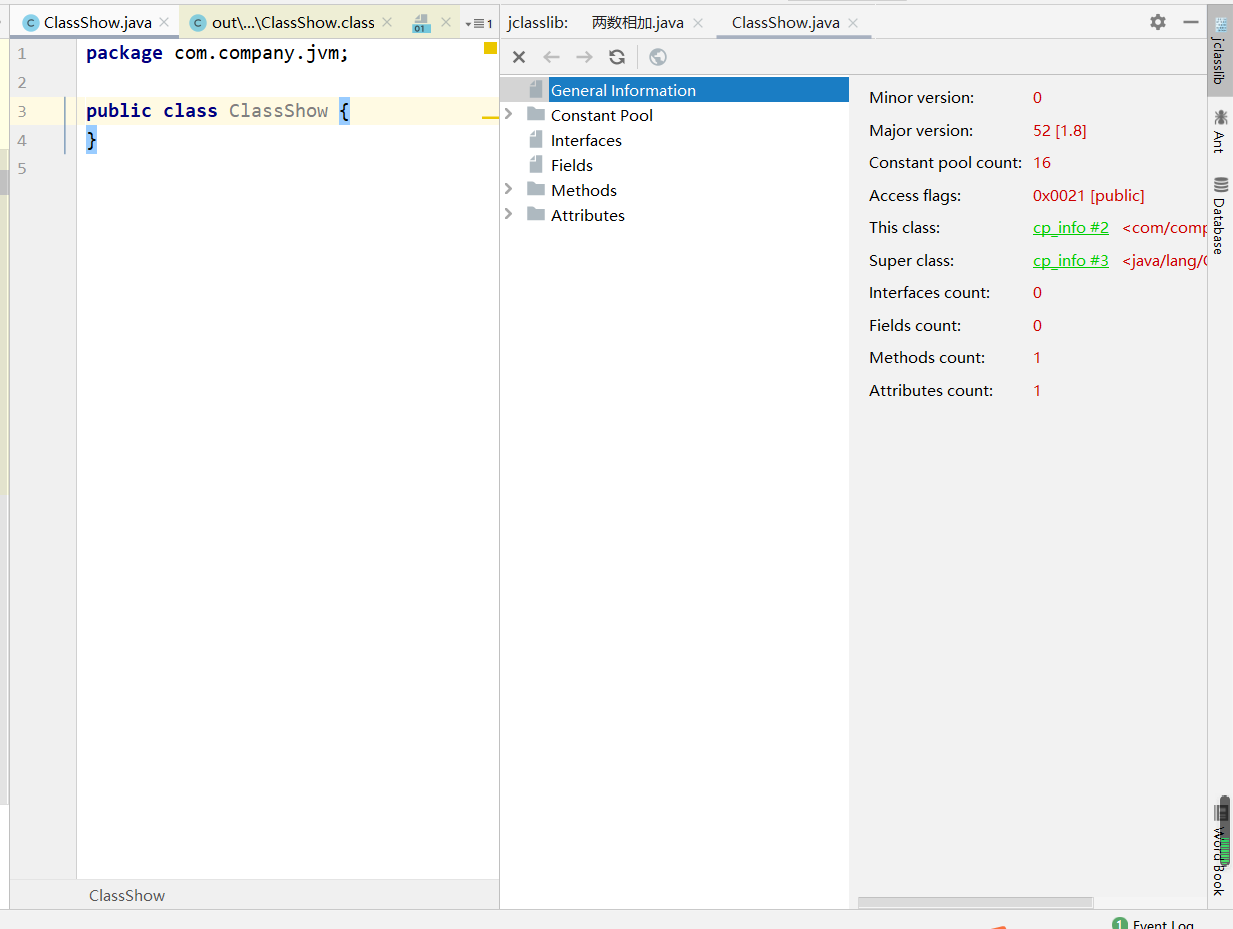Viewport: 1233px width, 929px height.
Task: Close the ClassShow.java jclasslib tab
Action: (x=853, y=23)
